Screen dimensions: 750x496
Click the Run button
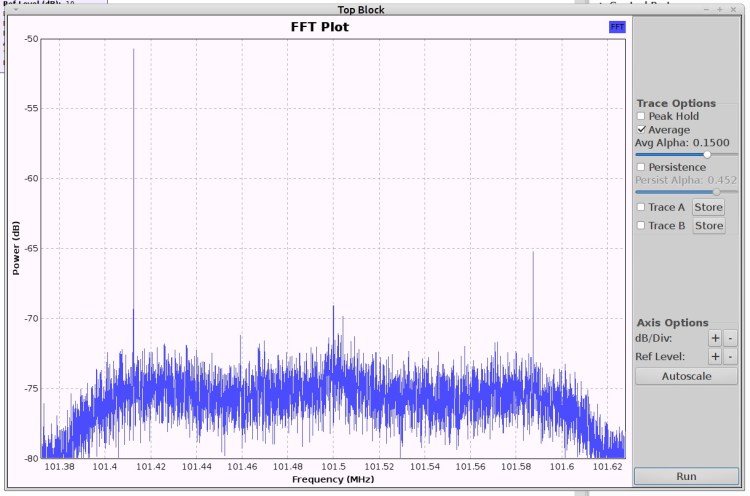click(686, 476)
